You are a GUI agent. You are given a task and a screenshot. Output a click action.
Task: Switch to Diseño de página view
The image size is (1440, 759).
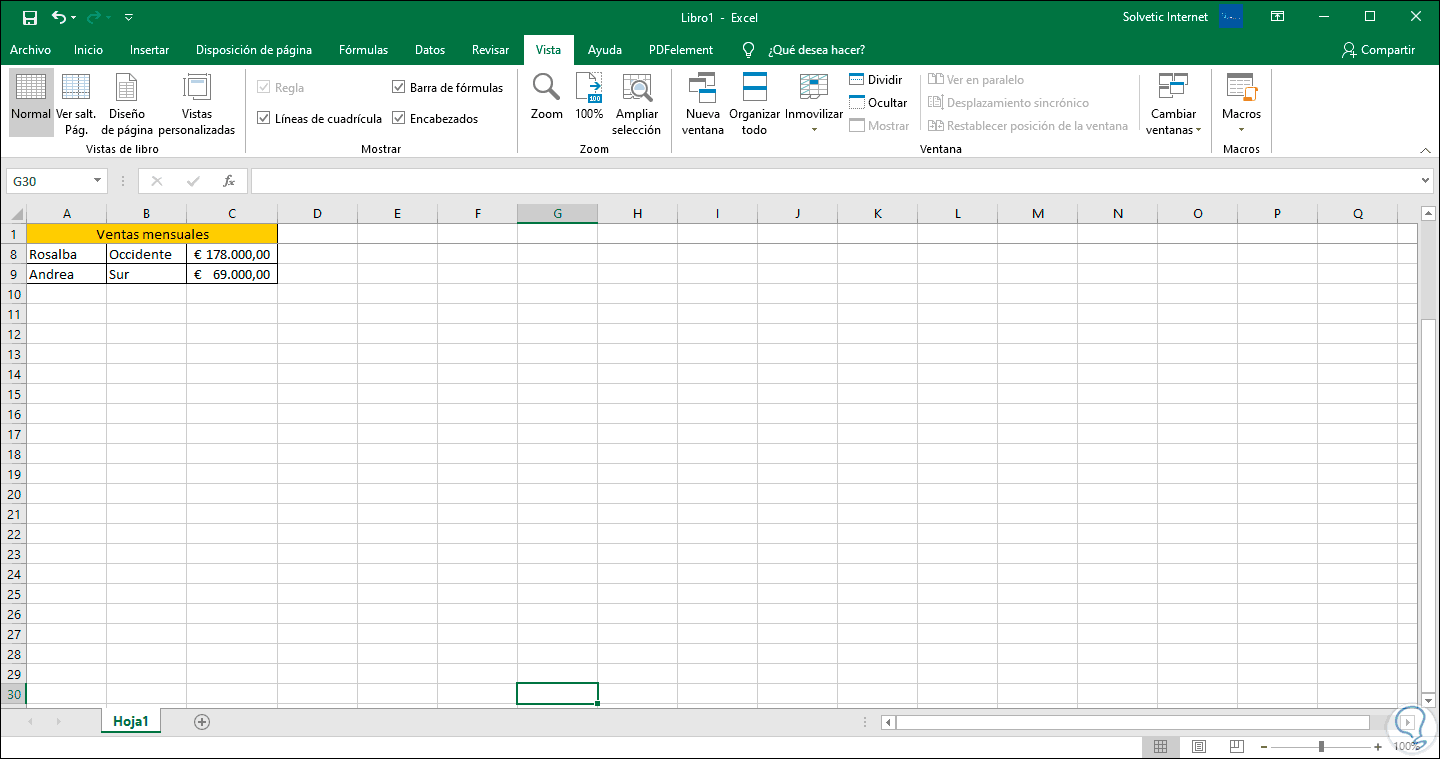pyautogui.click(x=127, y=102)
